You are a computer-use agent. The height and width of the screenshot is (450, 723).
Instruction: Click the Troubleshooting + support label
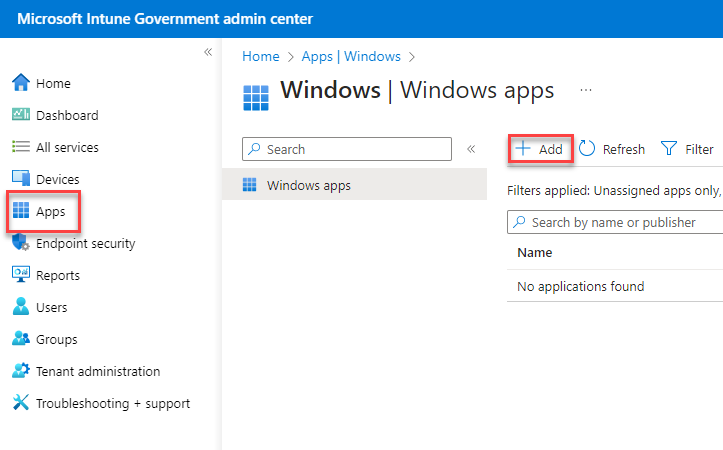pos(113,403)
